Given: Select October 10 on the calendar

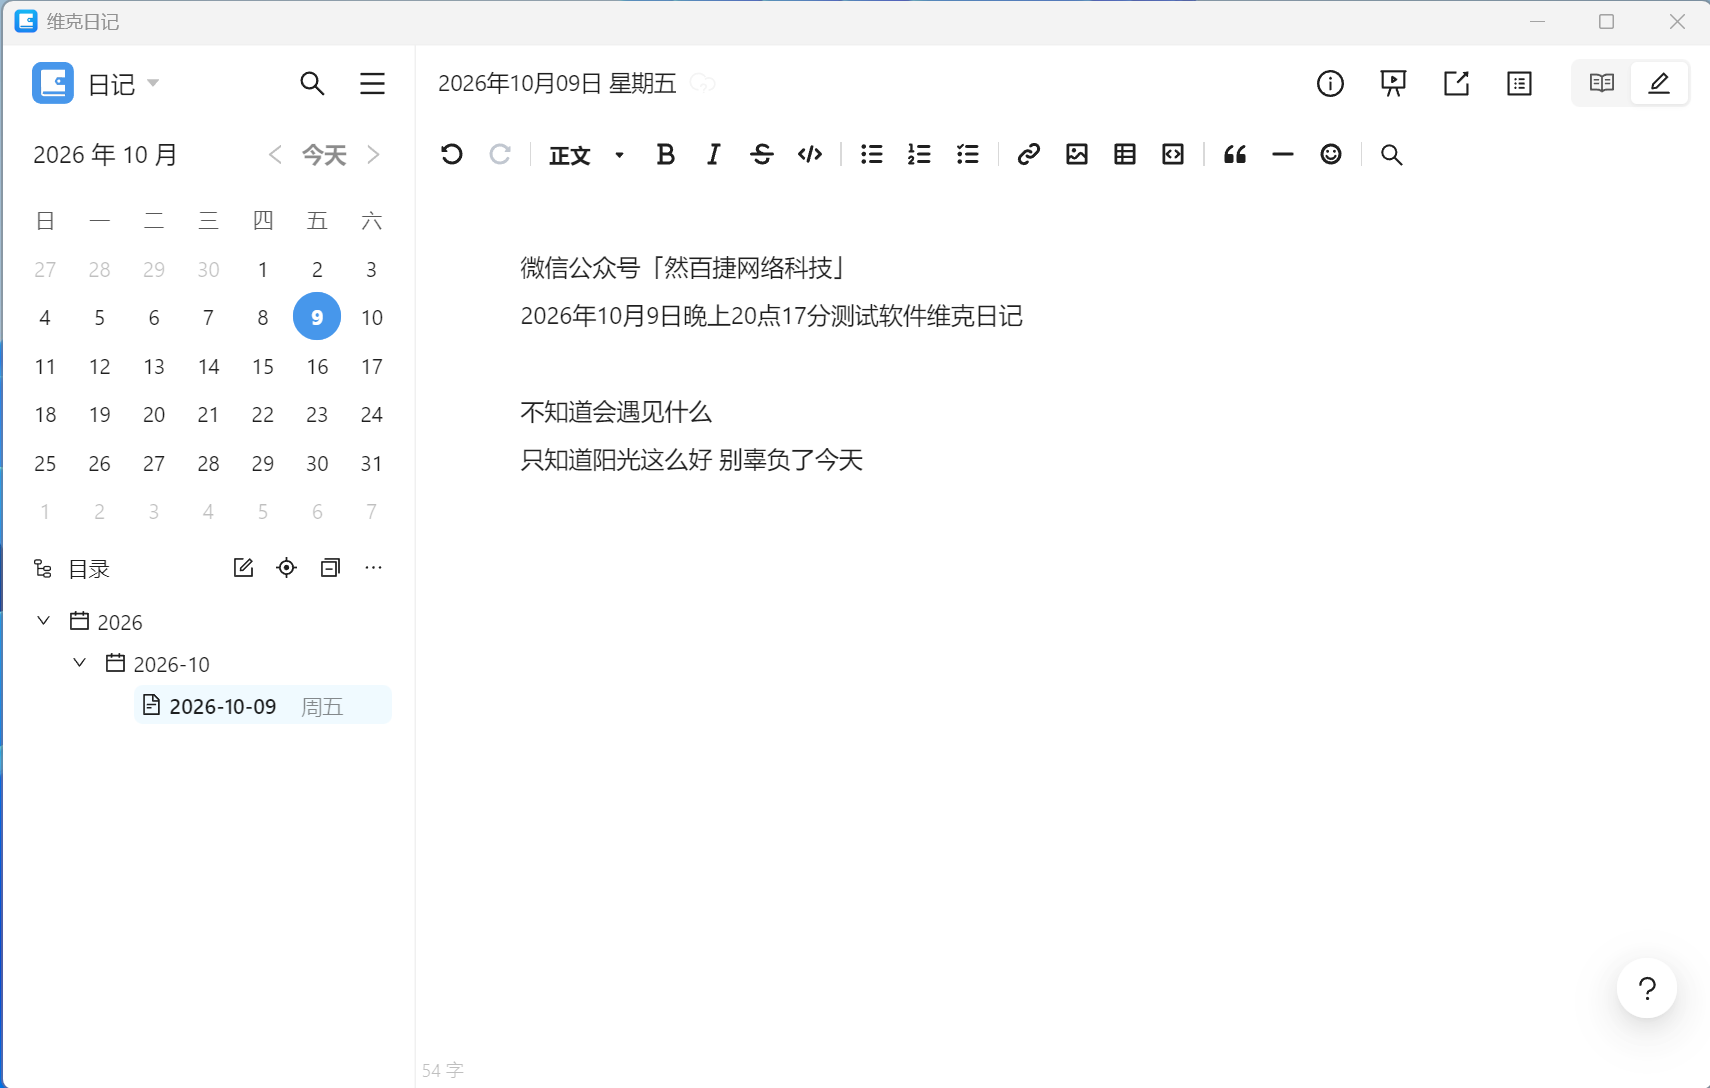Looking at the screenshot, I should pos(372,318).
